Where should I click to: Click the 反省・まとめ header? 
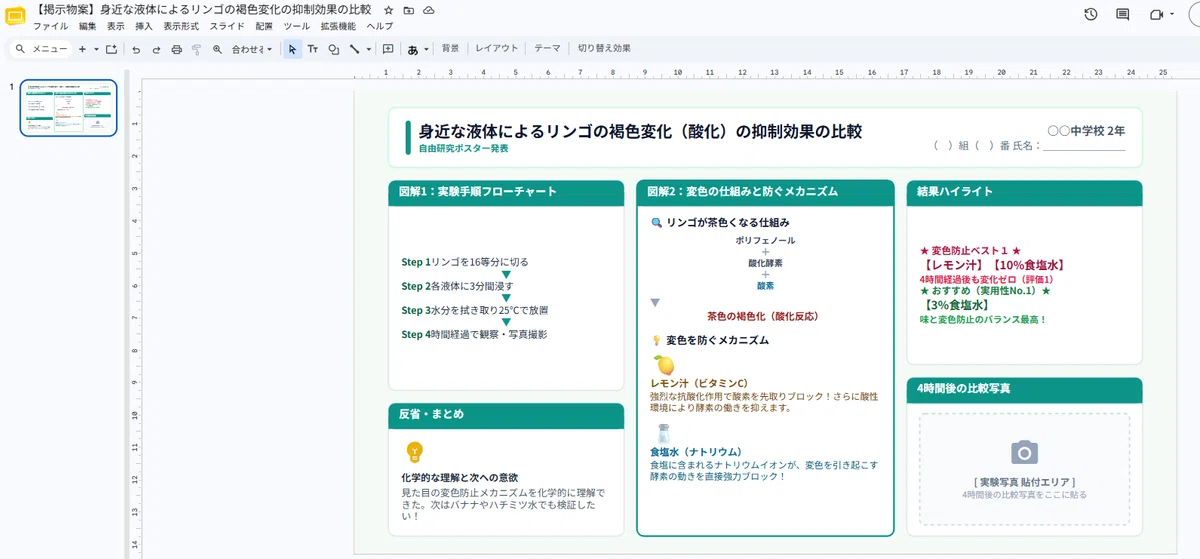click(505, 414)
